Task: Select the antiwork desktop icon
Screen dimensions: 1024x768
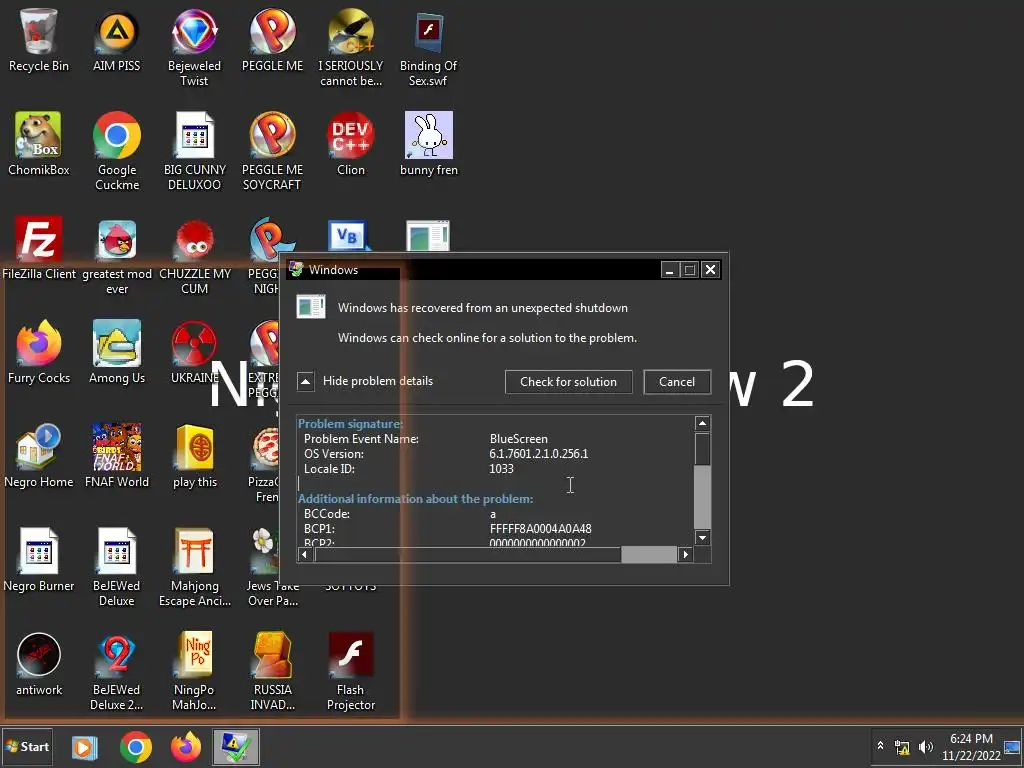Action: 39,664
